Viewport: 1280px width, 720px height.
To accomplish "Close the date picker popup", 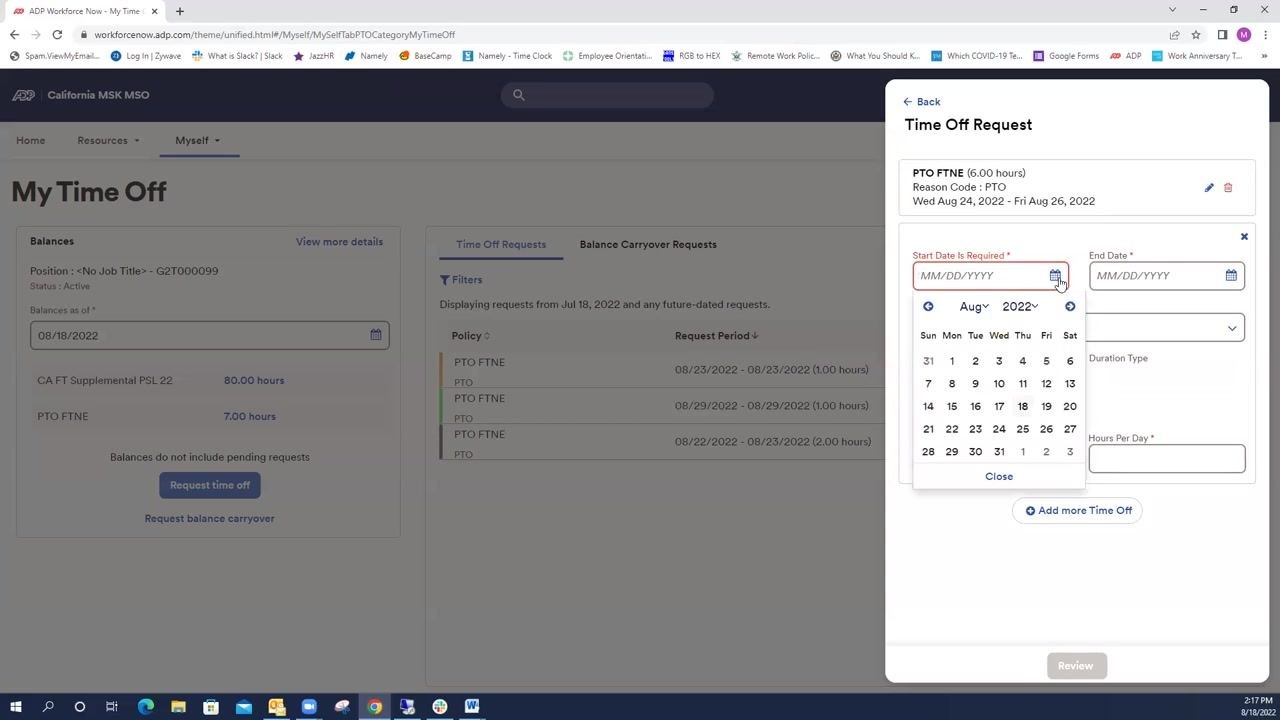I will pyautogui.click(x=999, y=477).
